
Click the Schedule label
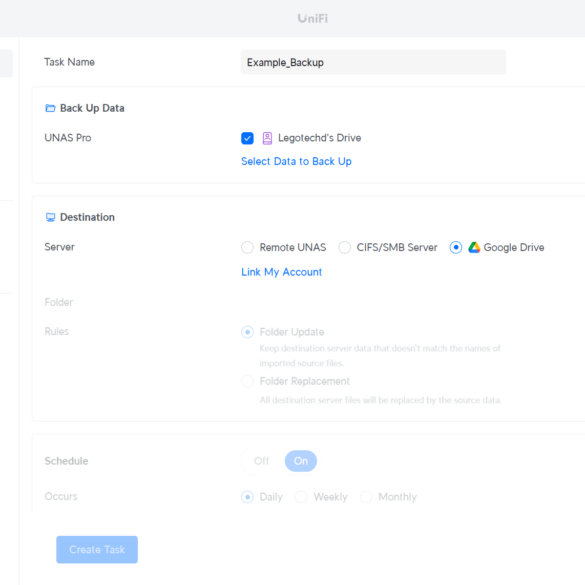click(66, 461)
